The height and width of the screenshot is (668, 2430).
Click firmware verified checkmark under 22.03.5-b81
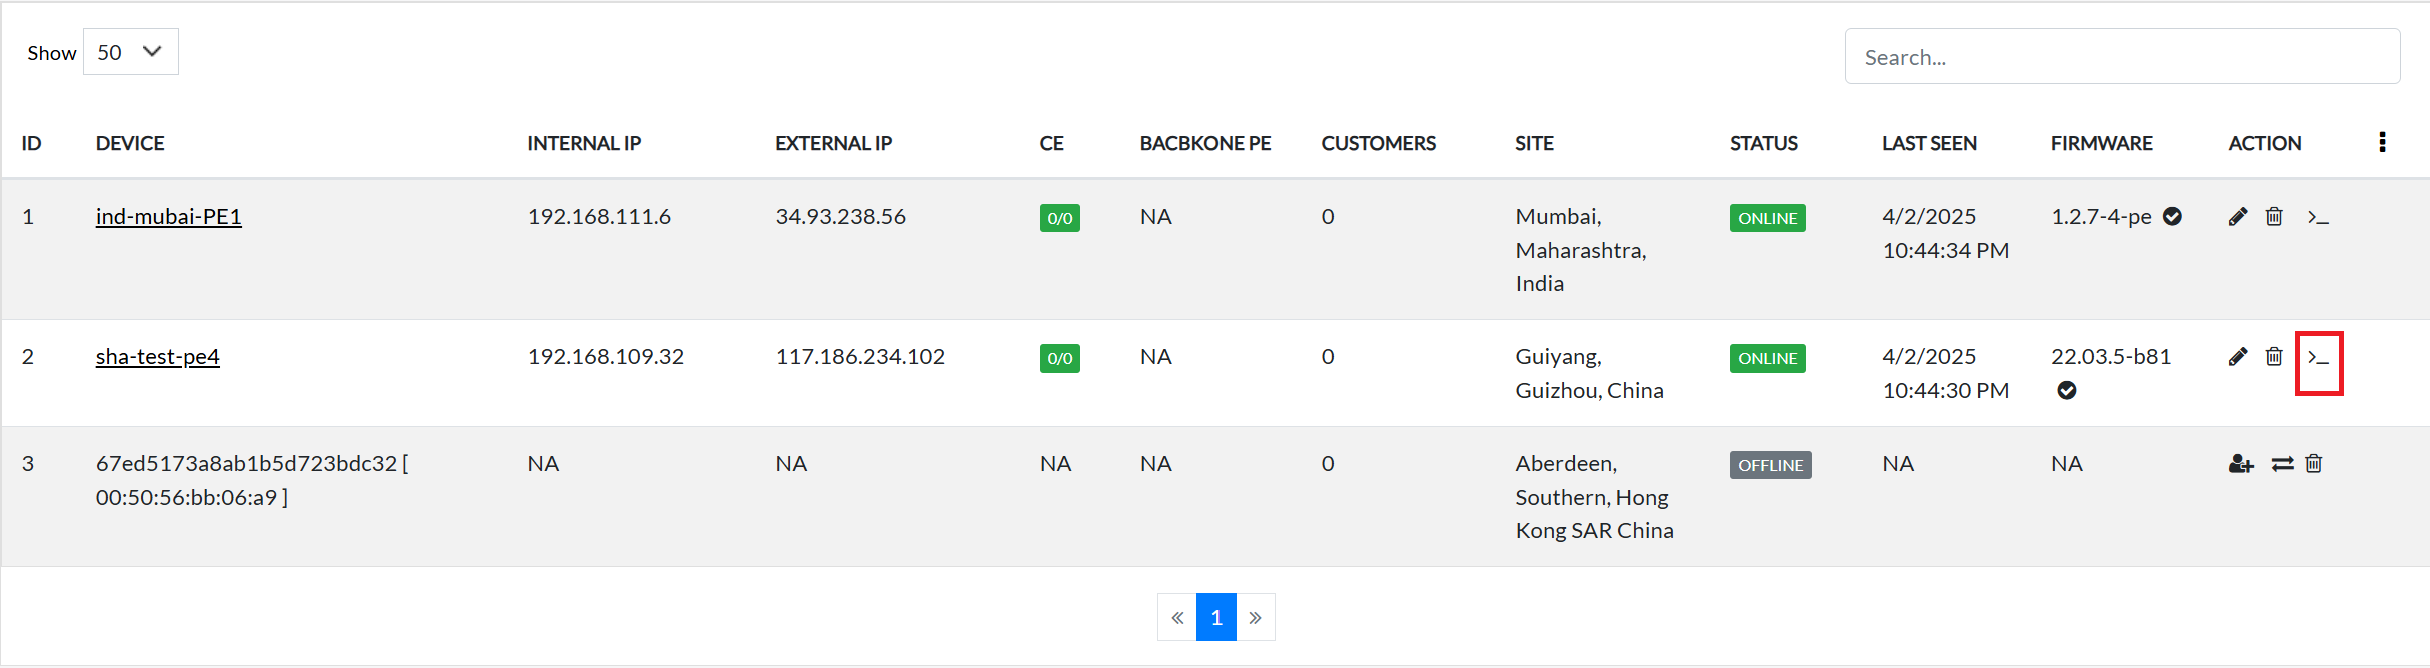(x=2067, y=391)
